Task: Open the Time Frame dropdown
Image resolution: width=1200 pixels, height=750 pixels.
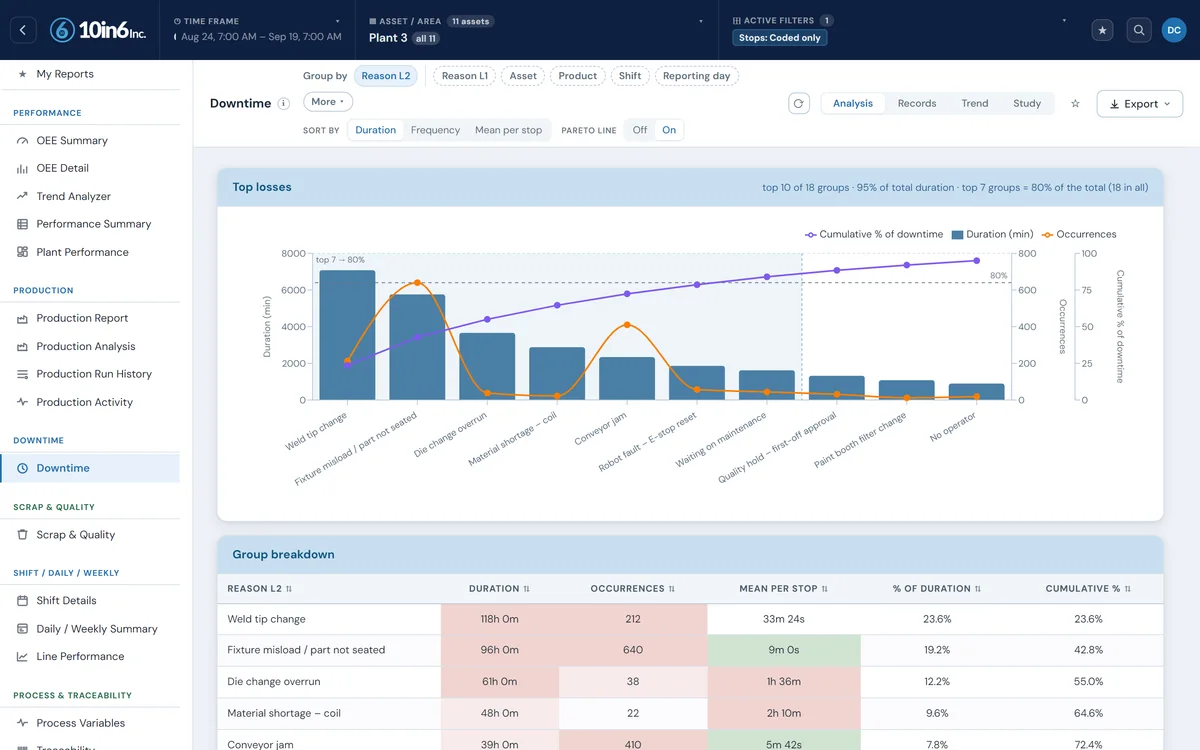Action: pos(257,30)
